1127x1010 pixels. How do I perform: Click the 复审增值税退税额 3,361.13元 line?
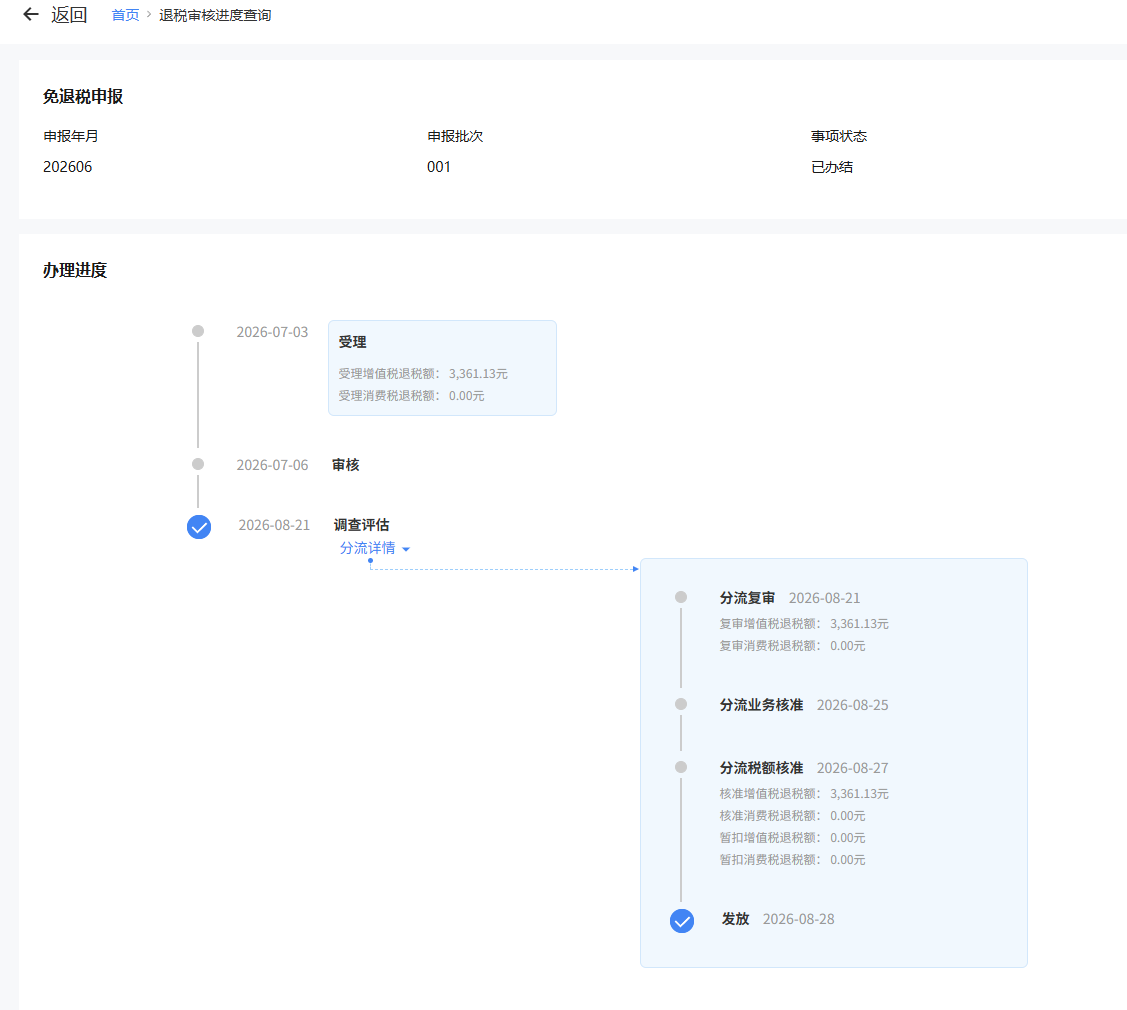point(804,624)
